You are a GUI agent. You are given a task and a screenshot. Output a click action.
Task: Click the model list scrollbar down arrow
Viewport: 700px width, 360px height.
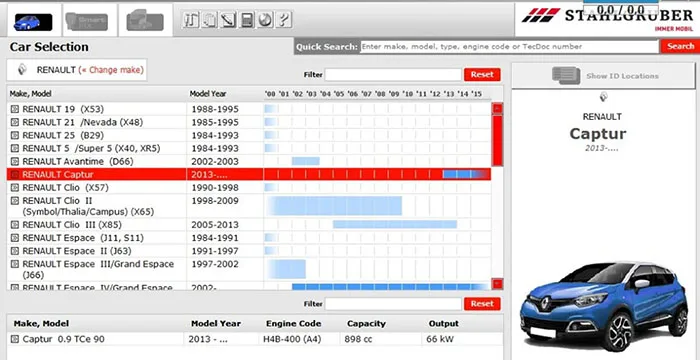click(497, 284)
